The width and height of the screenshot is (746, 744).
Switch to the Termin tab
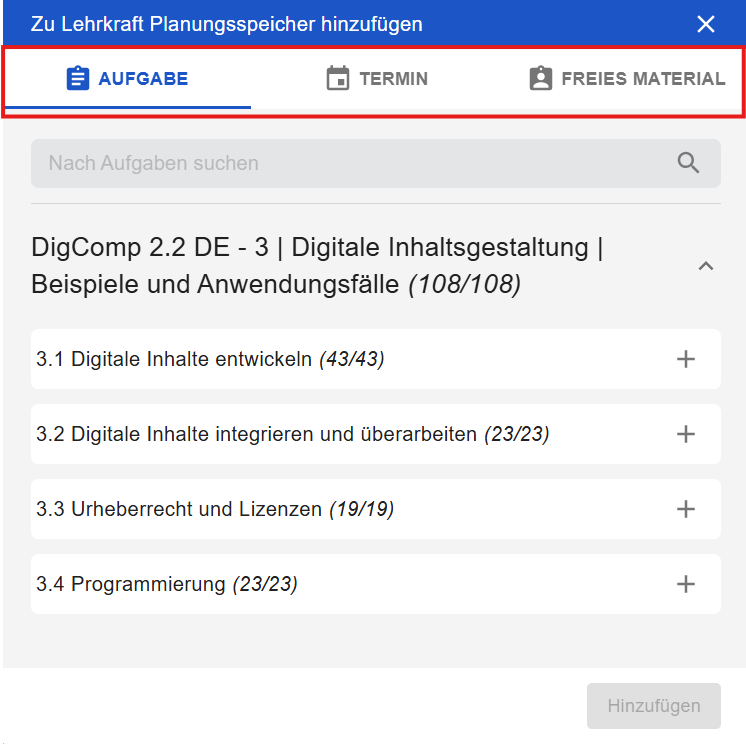[x=393, y=79]
